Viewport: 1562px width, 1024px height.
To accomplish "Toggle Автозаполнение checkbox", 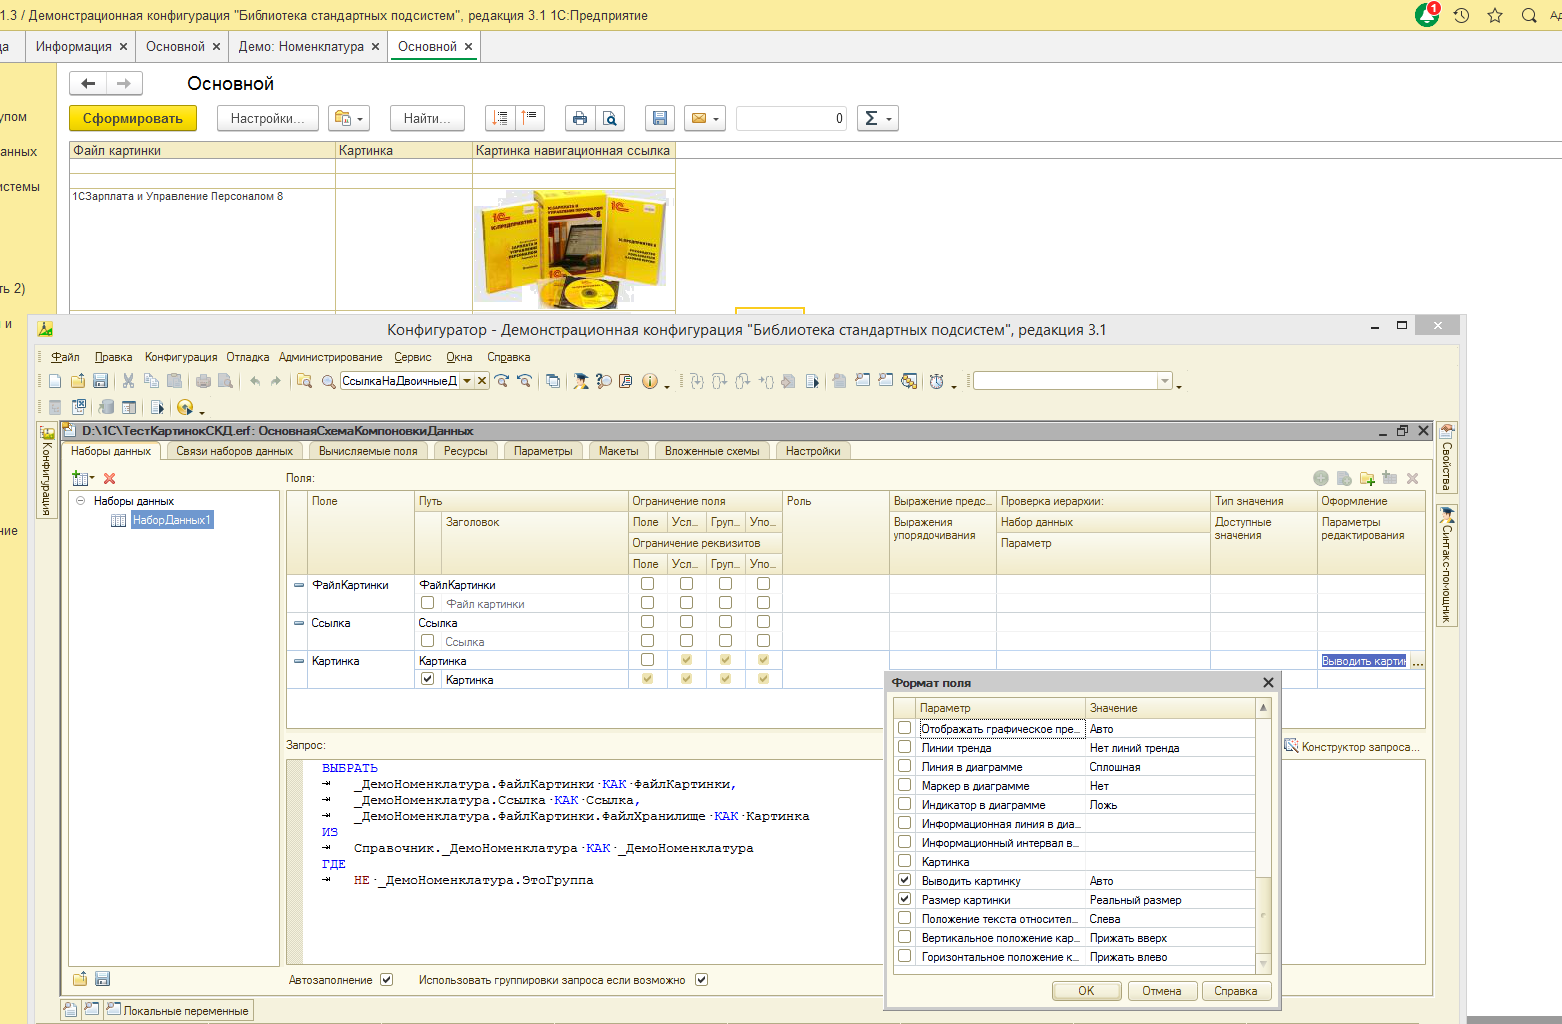I will 387,980.
